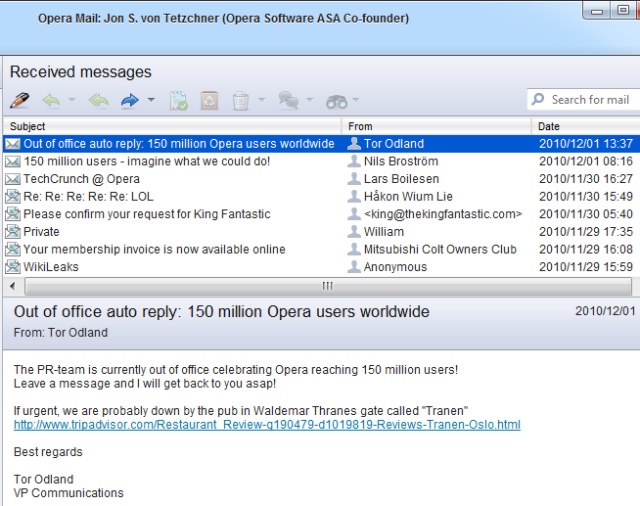Click the blue Forward arrow icon
The width and height of the screenshot is (640, 506).
pyautogui.click(x=129, y=100)
